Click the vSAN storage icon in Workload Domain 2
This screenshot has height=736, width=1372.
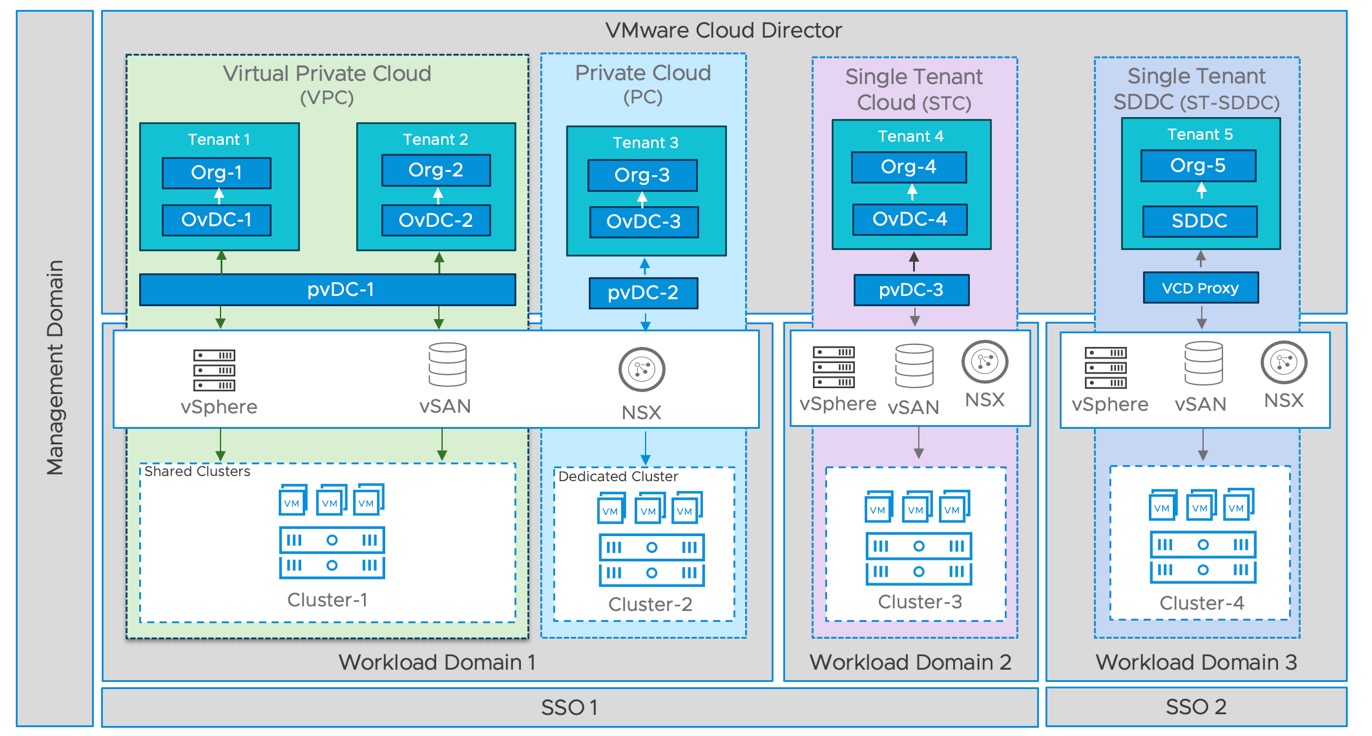click(x=915, y=368)
